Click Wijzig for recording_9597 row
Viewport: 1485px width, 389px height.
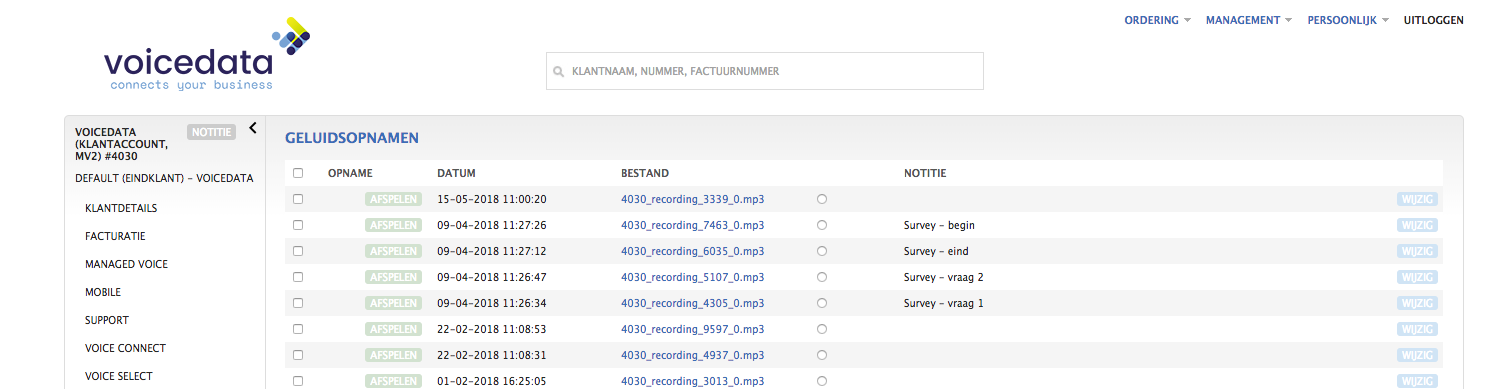click(1418, 329)
